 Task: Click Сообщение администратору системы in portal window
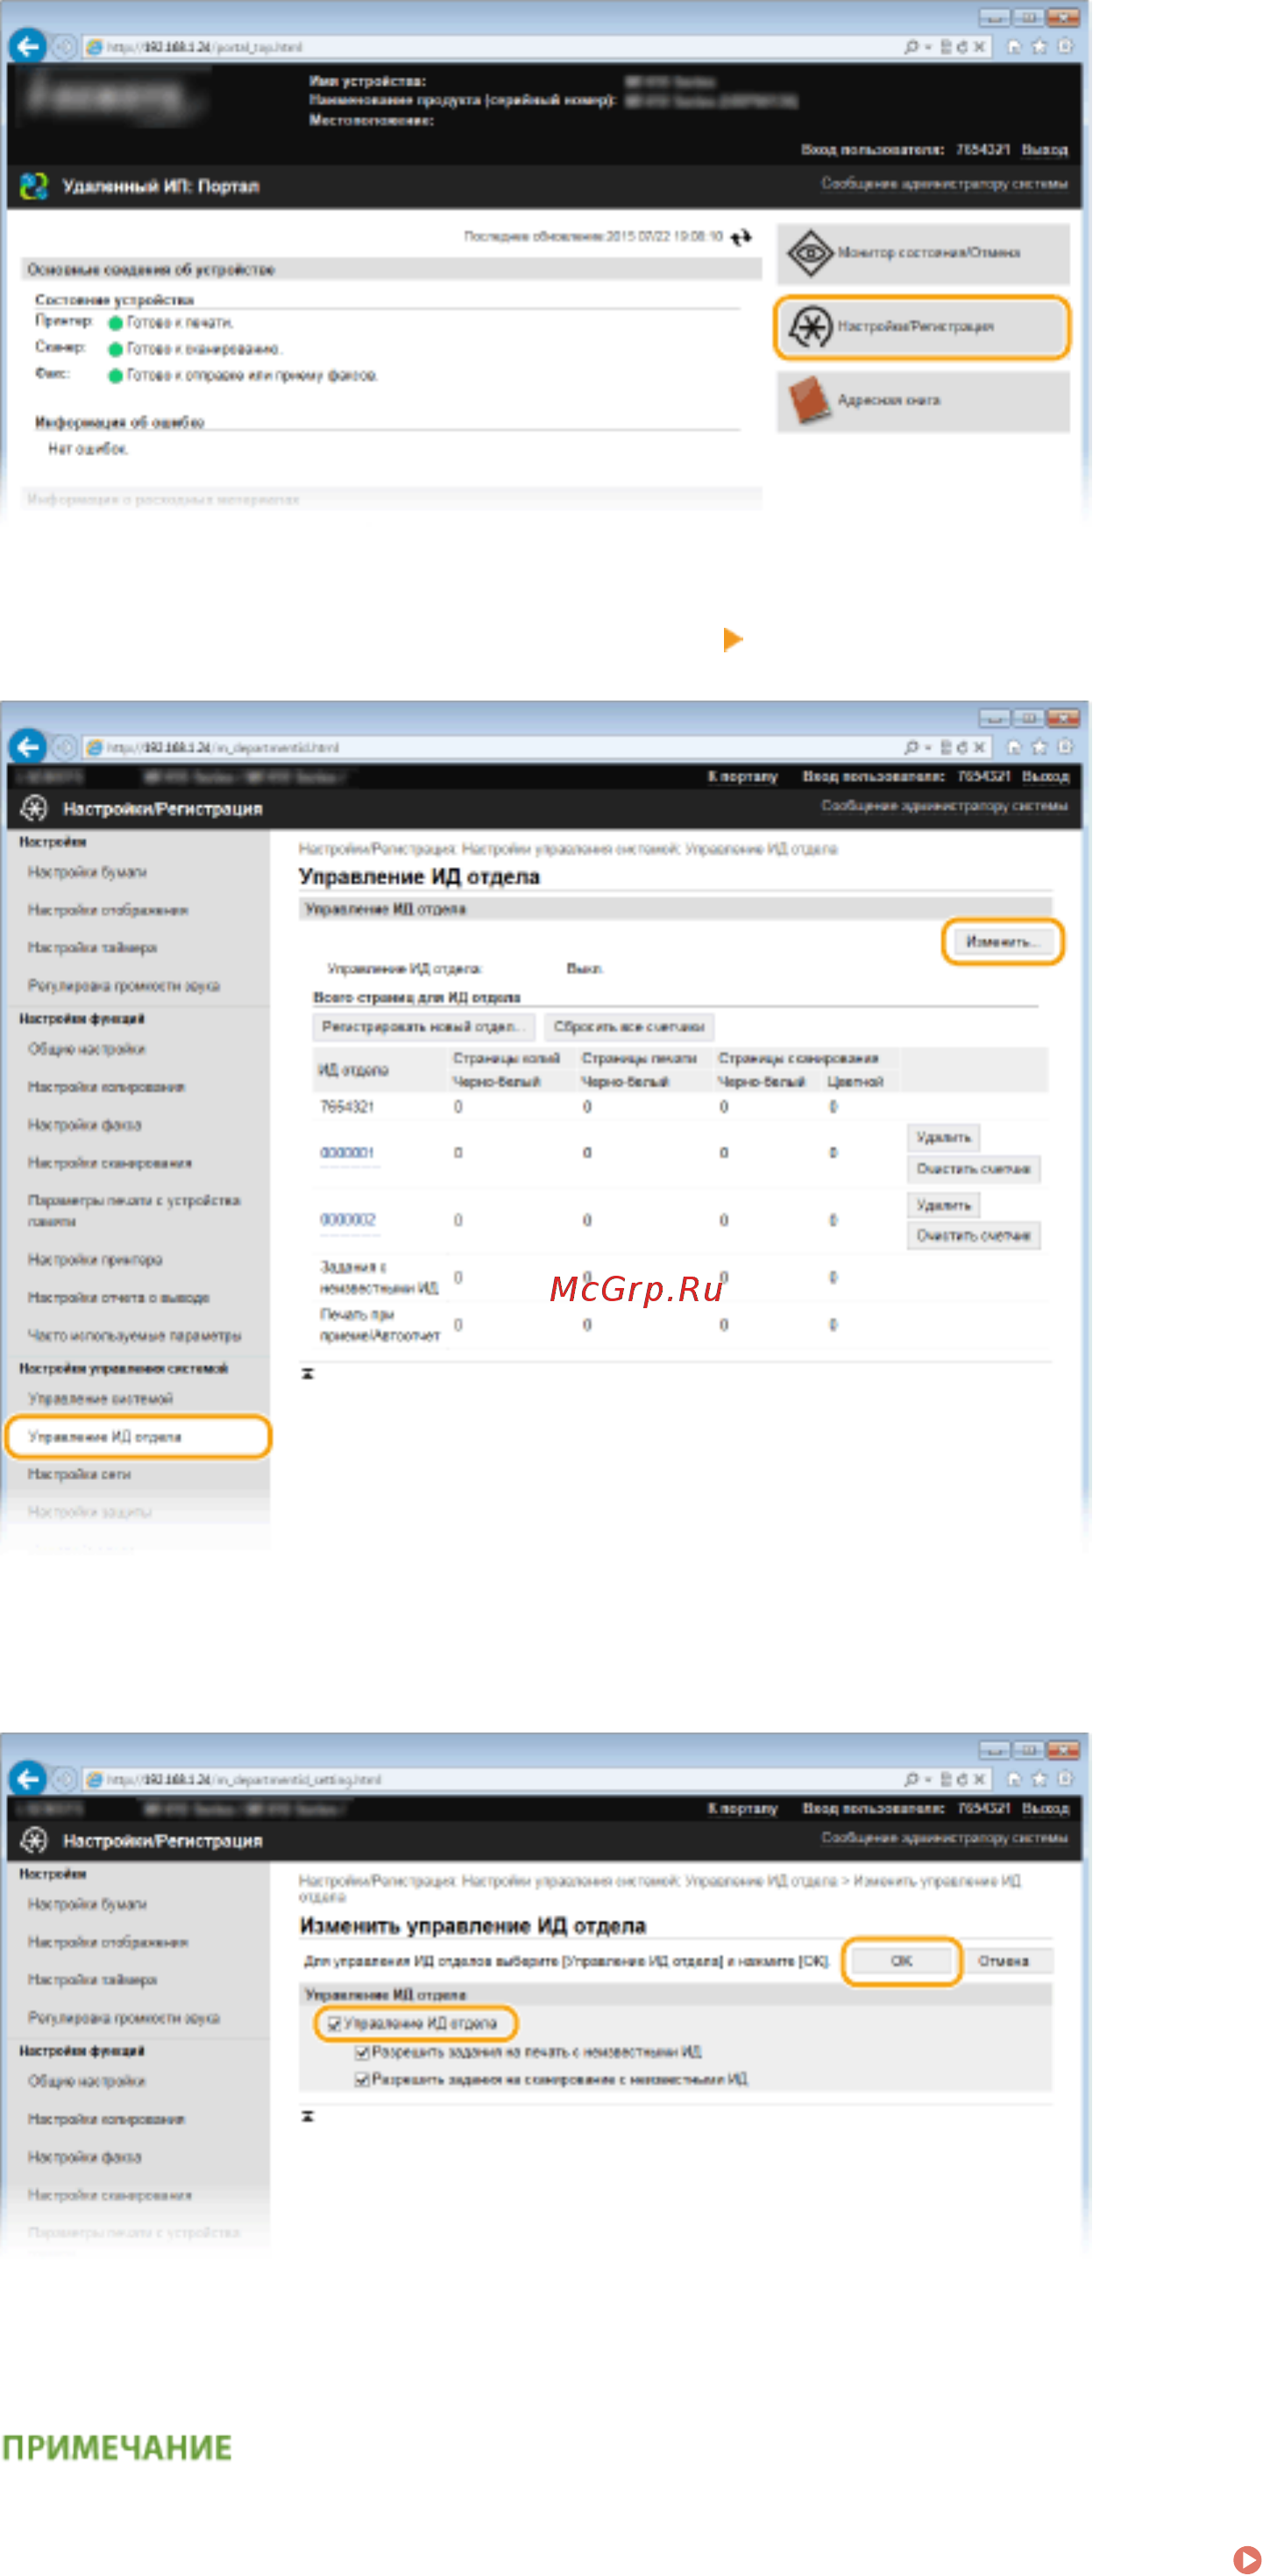[x=944, y=184]
